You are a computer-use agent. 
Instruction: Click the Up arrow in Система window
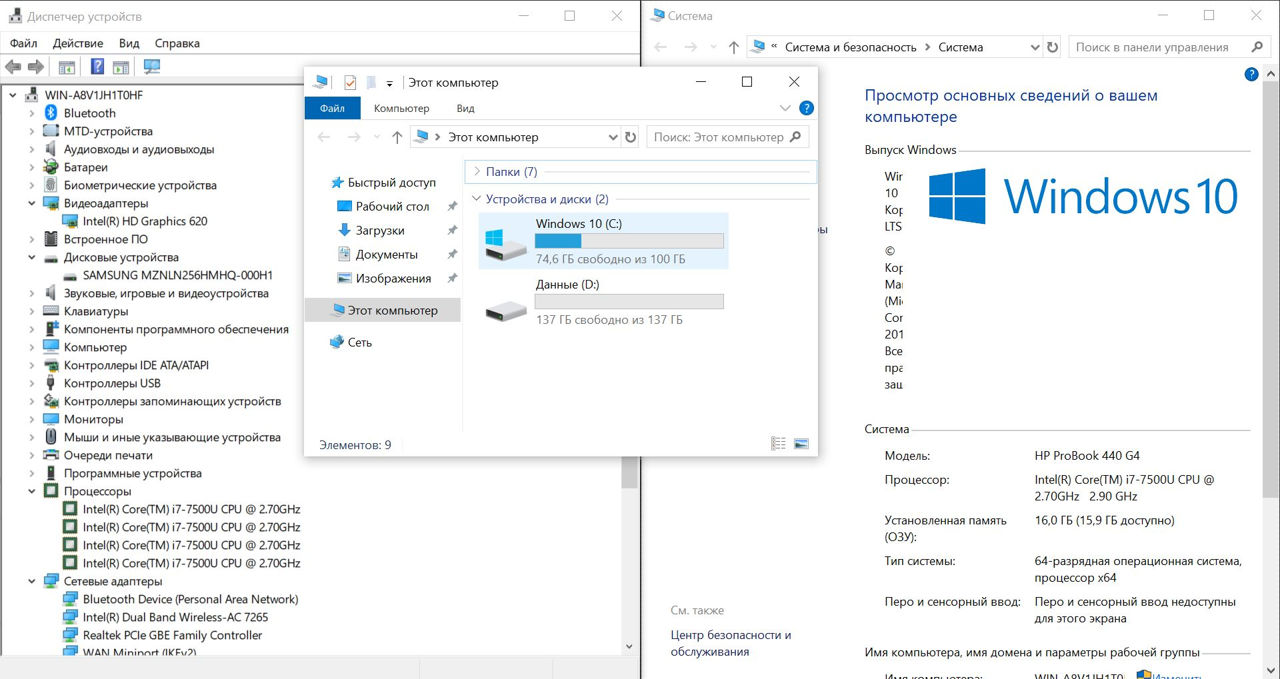click(x=734, y=47)
